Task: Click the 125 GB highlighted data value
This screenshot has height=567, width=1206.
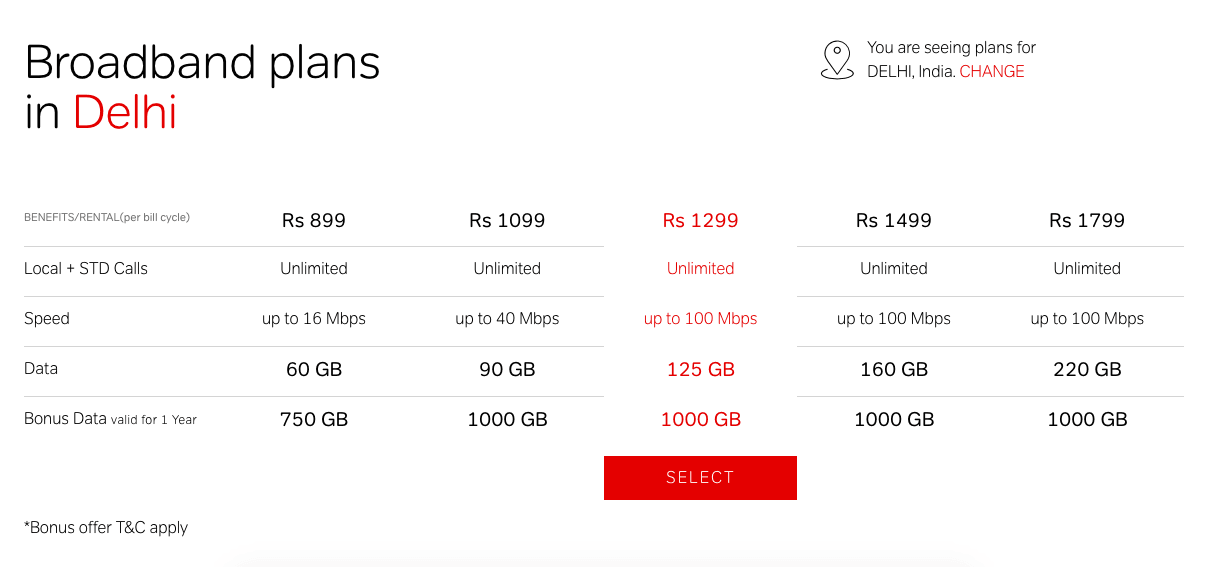Action: pos(700,370)
